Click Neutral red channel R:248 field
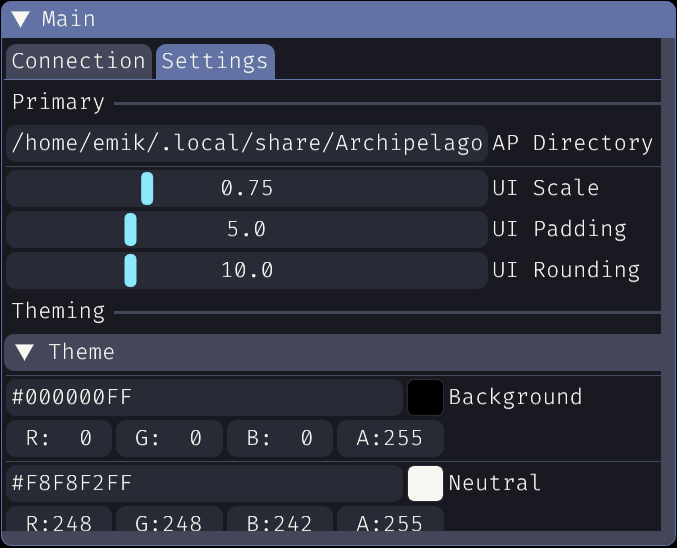This screenshot has height=548, width=677. pos(58,522)
